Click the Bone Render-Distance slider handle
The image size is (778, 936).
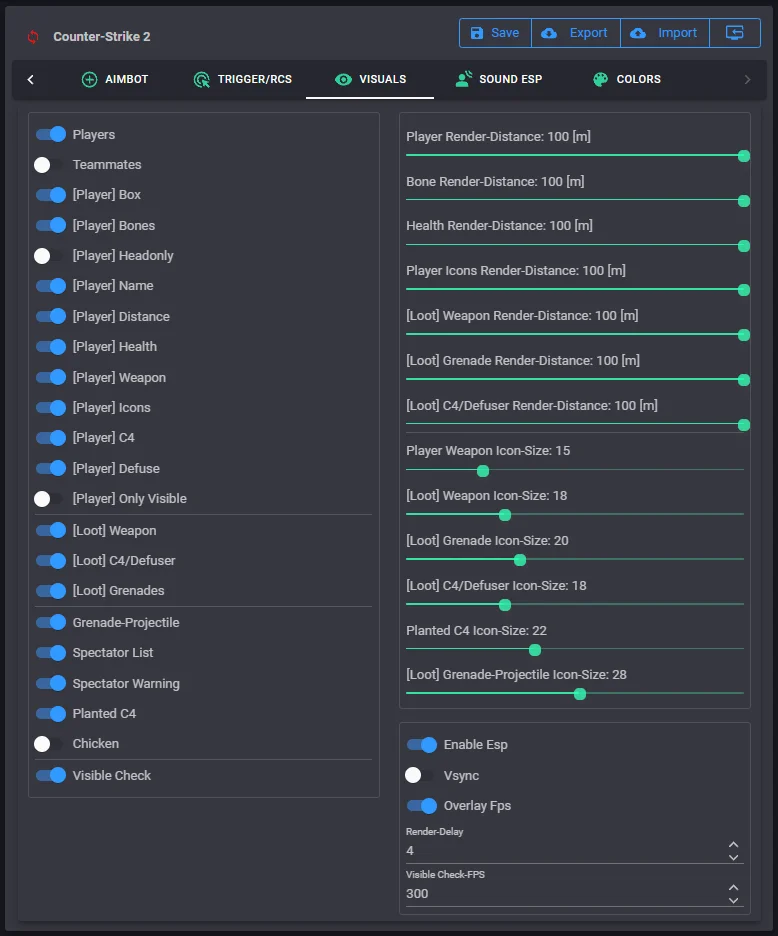pos(744,201)
